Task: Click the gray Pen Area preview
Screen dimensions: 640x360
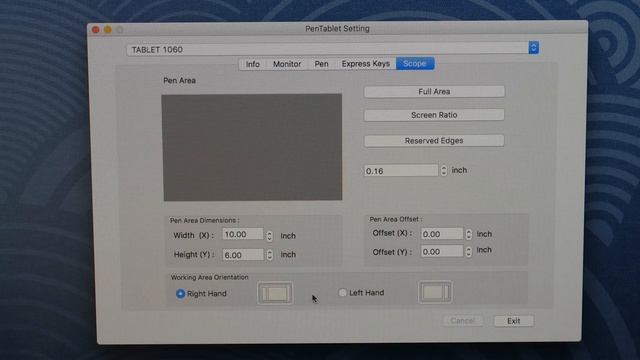Action: click(x=252, y=147)
